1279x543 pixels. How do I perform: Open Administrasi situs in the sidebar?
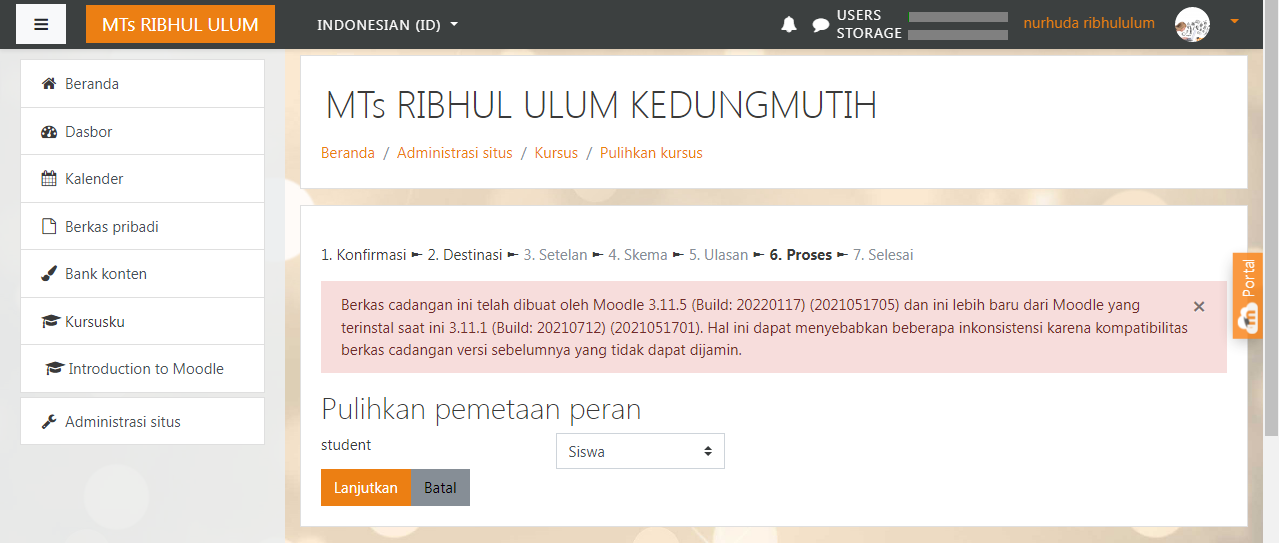[x=142, y=422]
